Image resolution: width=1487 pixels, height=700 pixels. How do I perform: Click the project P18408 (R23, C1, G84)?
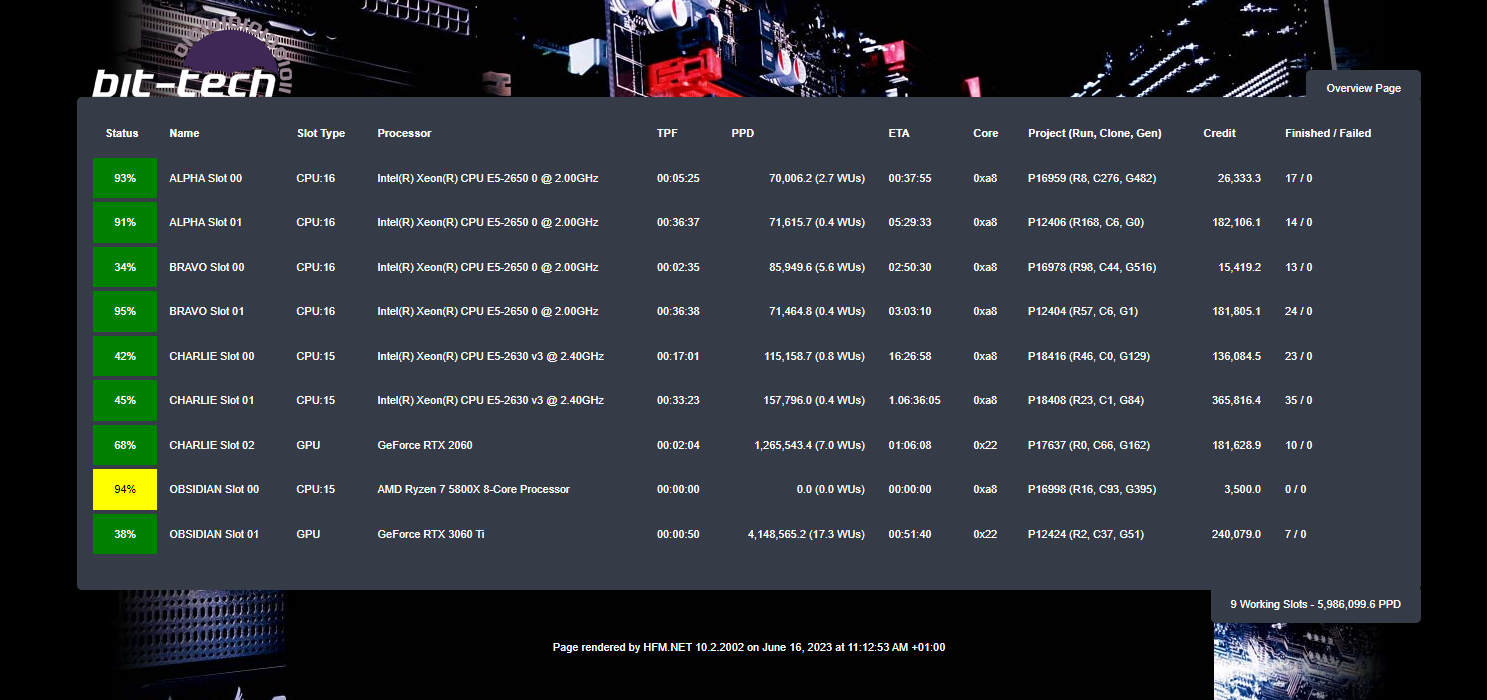1086,400
